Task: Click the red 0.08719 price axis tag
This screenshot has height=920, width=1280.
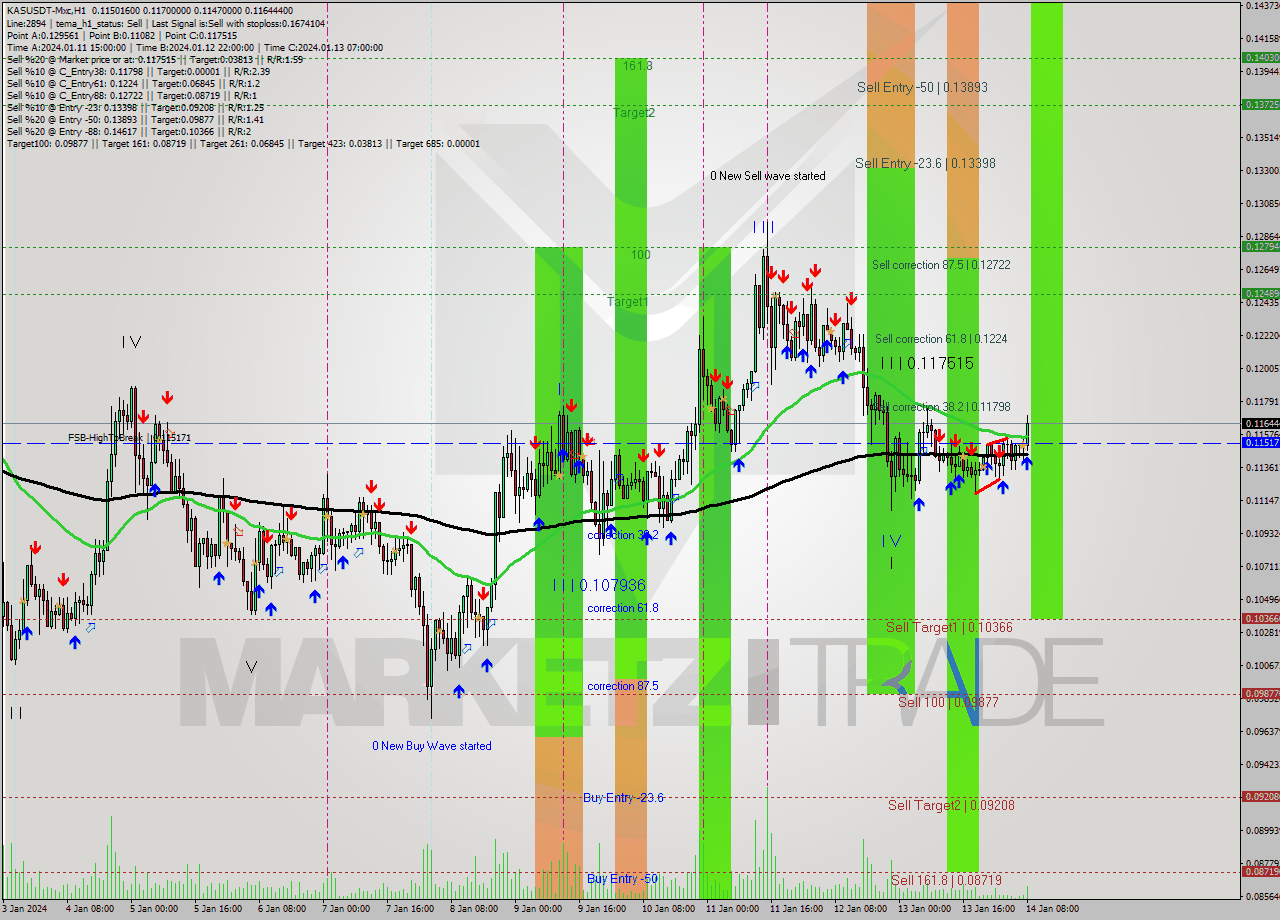Action: point(1260,872)
